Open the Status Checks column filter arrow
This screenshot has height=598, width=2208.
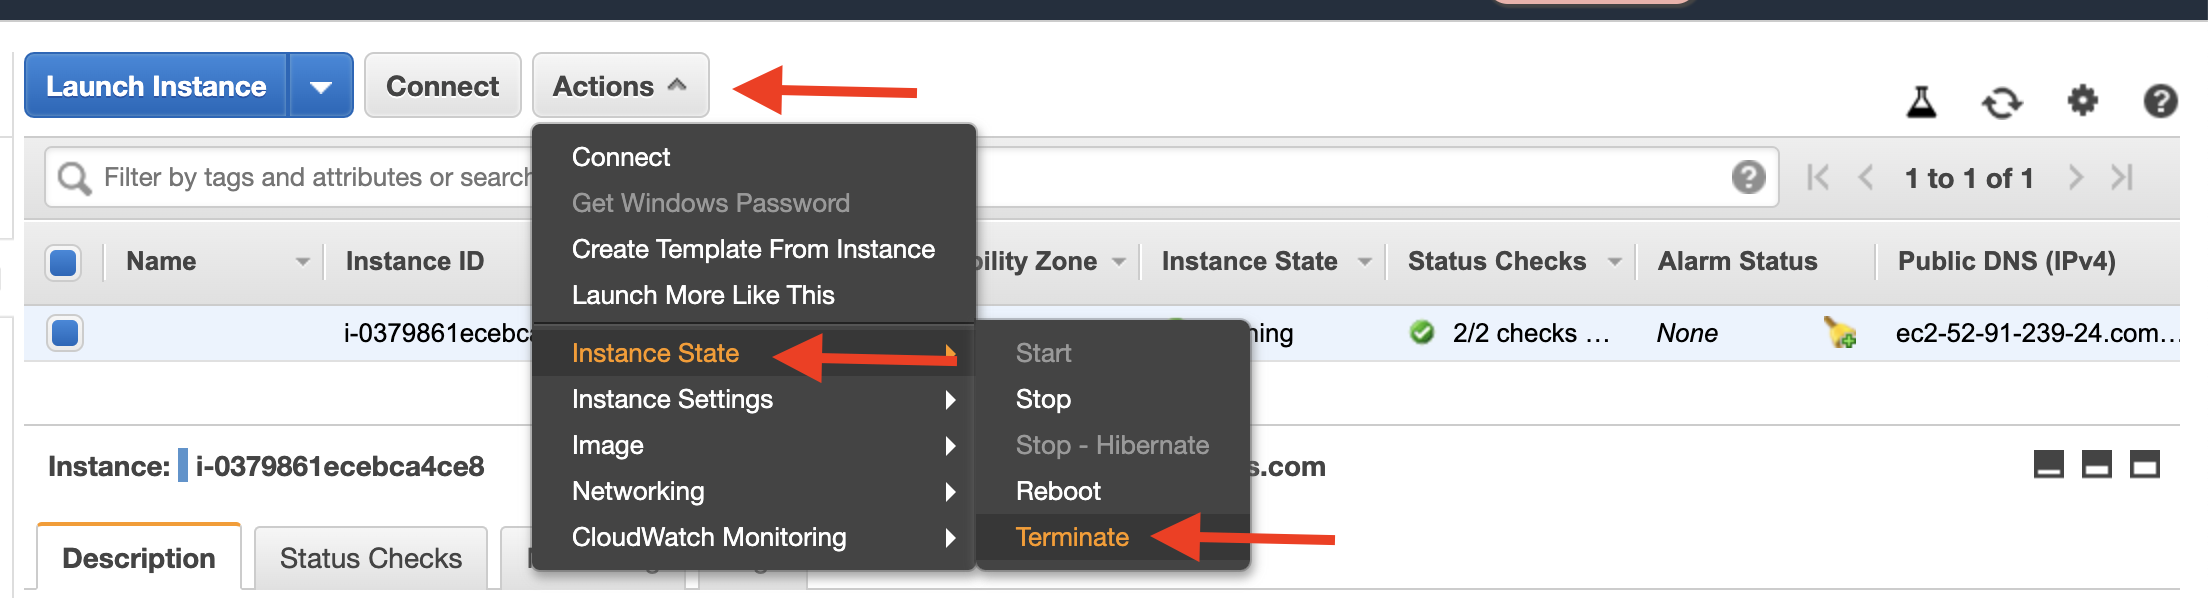coord(1614,262)
